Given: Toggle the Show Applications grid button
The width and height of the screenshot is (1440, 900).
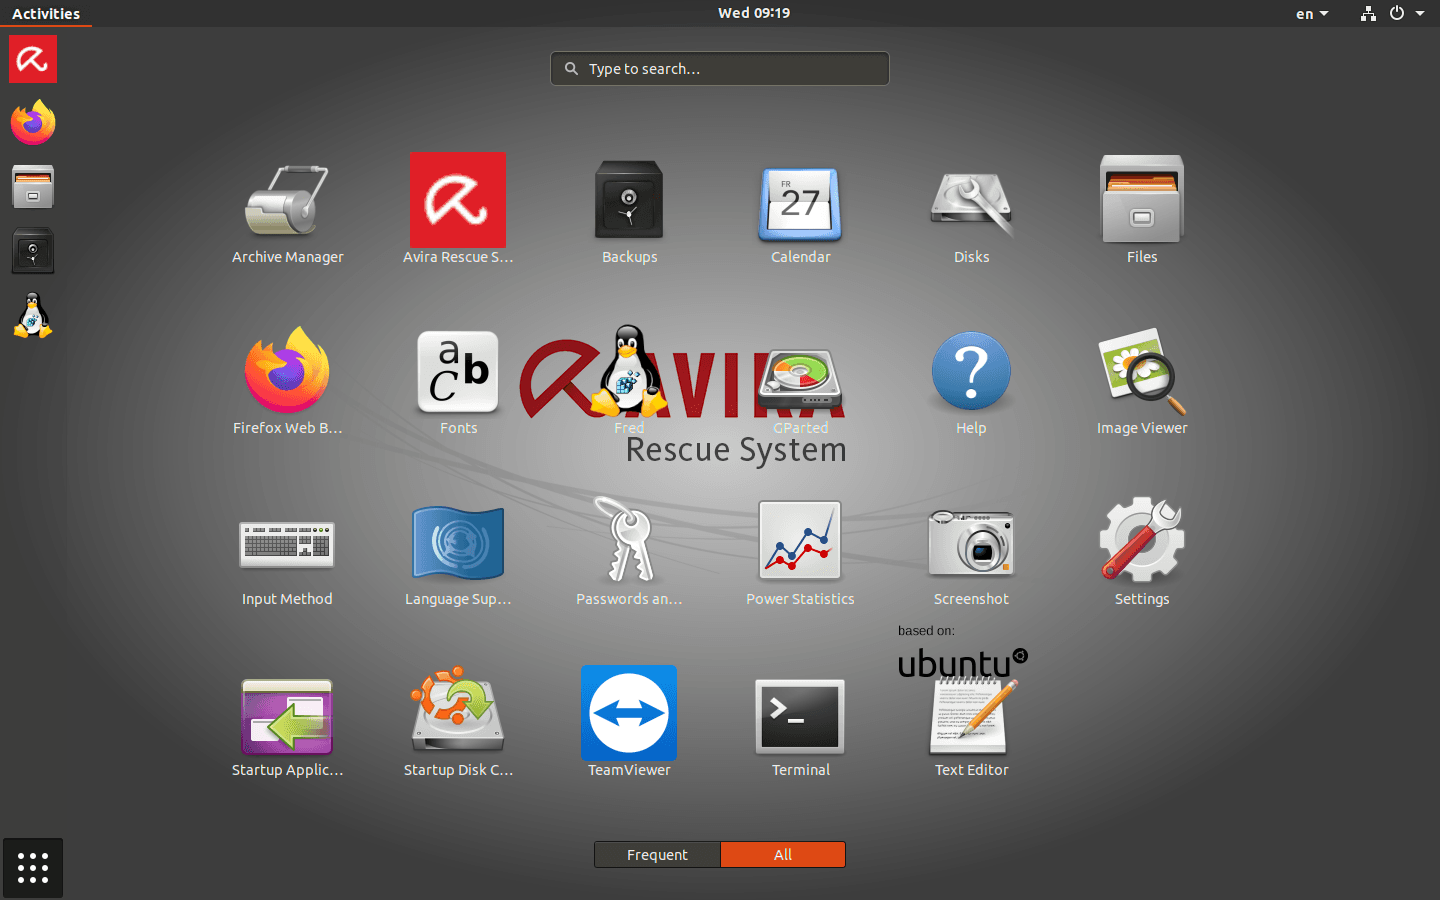Looking at the screenshot, I should tap(33, 868).
